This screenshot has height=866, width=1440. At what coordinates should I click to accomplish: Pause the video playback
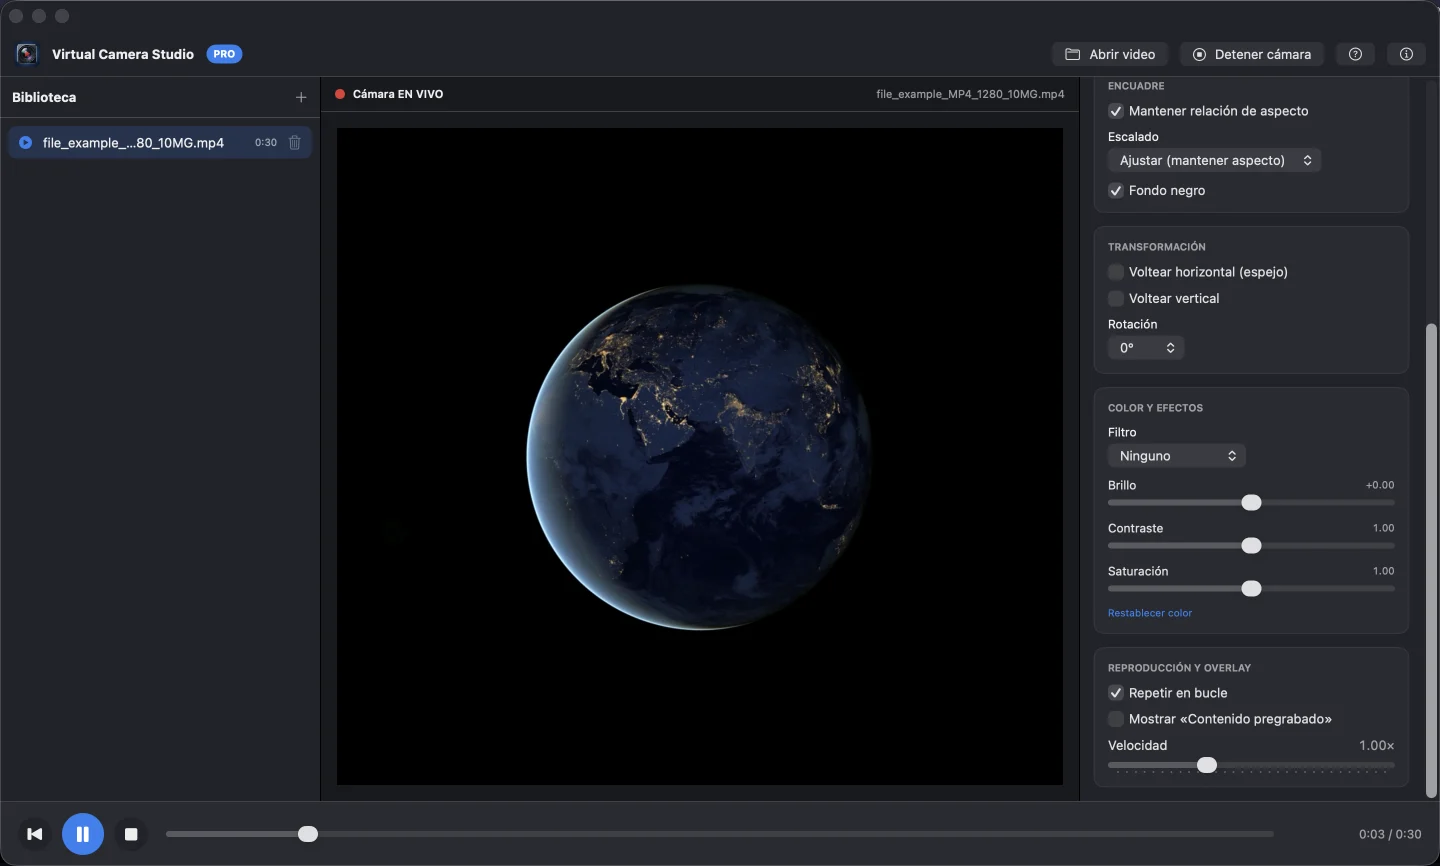83,834
